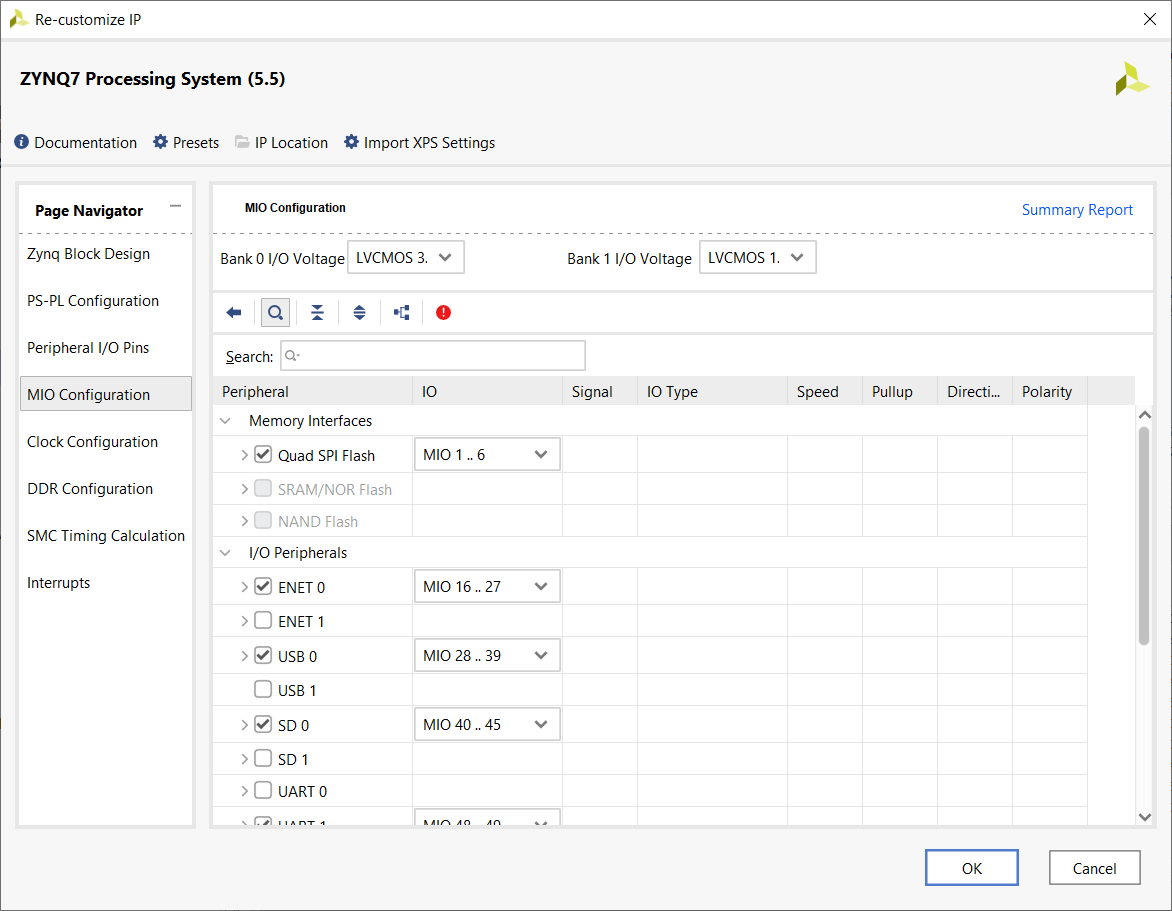Click the Cancel button
The width and height of the screenshot is (1172, 911).
tap(1094, 868)
